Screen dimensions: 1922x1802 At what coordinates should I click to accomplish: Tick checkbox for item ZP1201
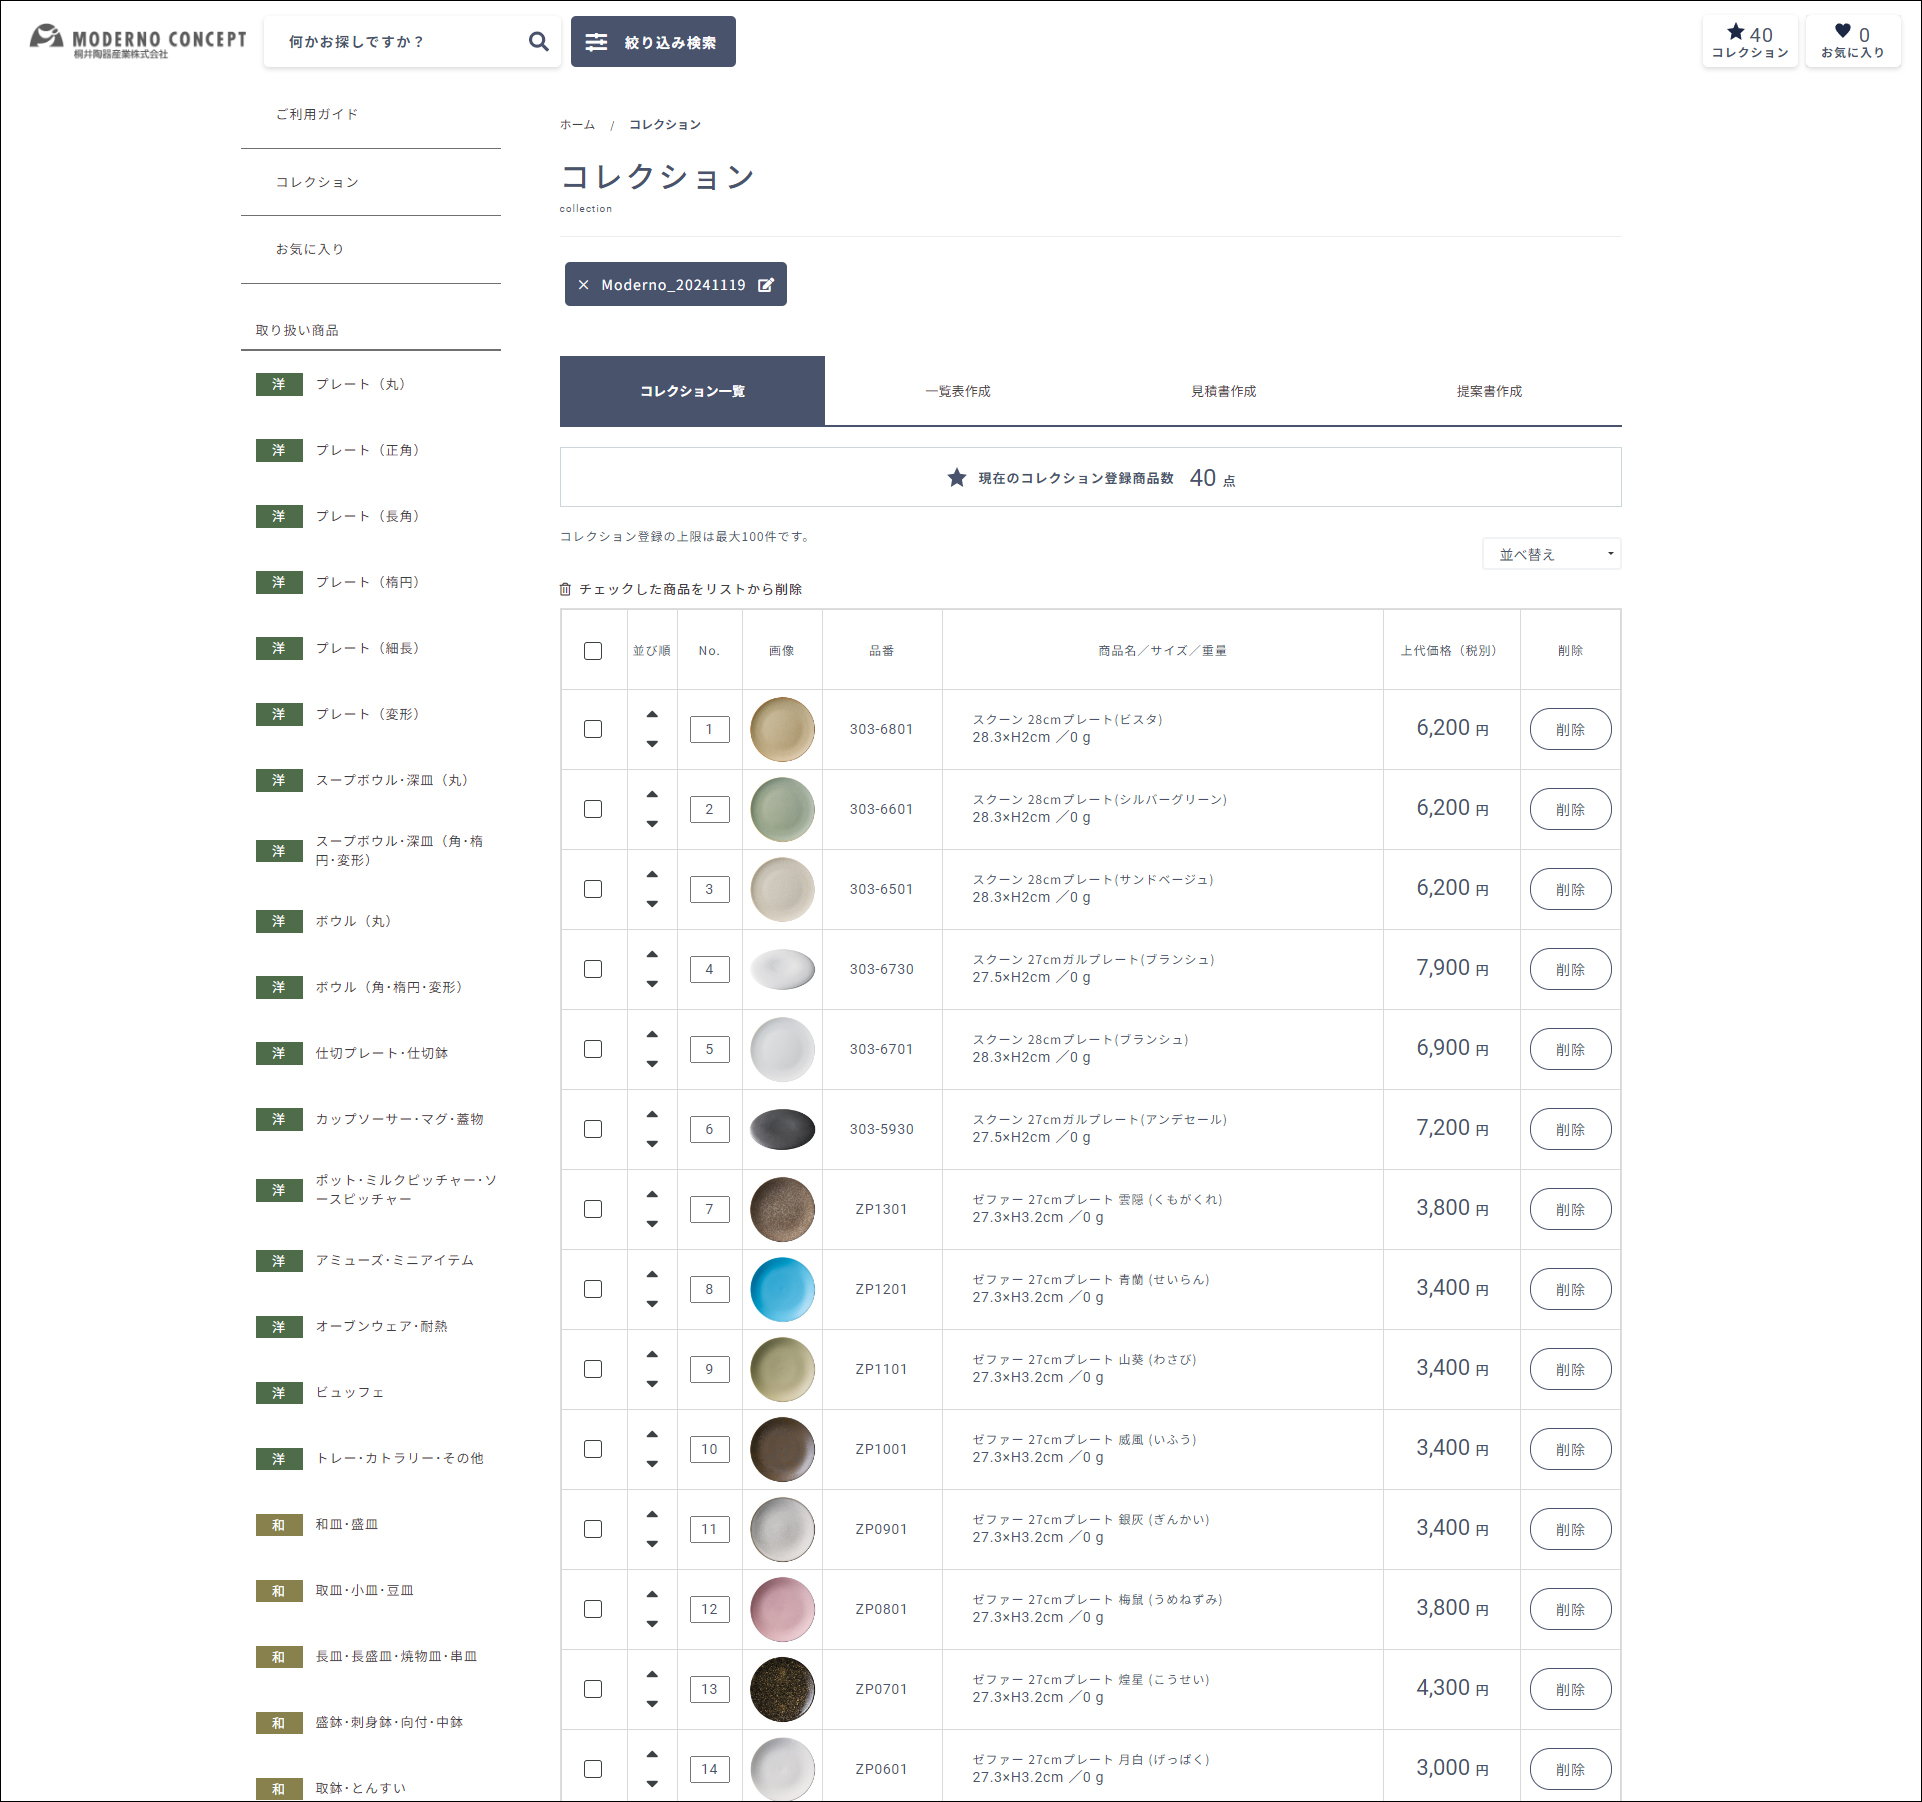coord(593,1289)
